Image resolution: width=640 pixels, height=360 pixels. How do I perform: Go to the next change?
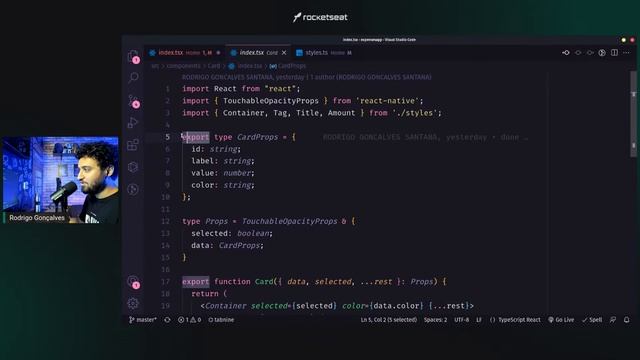click(x=590, y=53)
